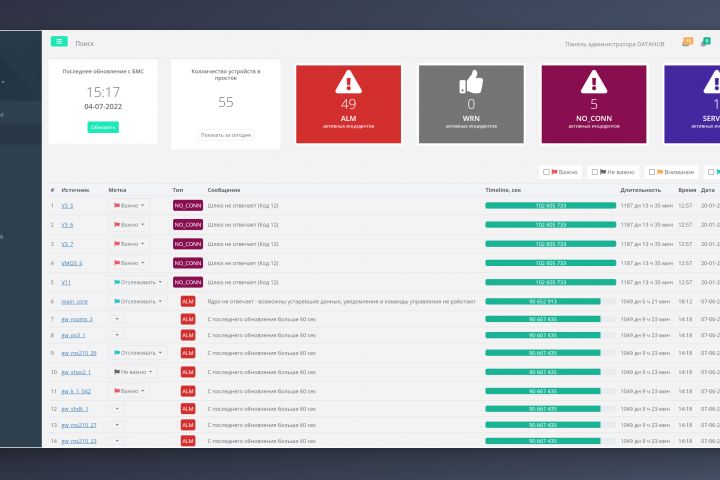The height and width of the screenshot is (480, 720).
Task: Click the timeline bar in row 6
Action: pyautogui.click(x=543, y=301)
